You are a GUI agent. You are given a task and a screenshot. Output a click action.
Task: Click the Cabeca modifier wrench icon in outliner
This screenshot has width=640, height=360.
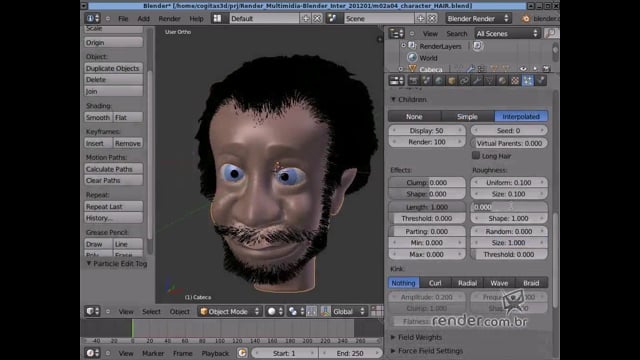(x=471, y=69)
